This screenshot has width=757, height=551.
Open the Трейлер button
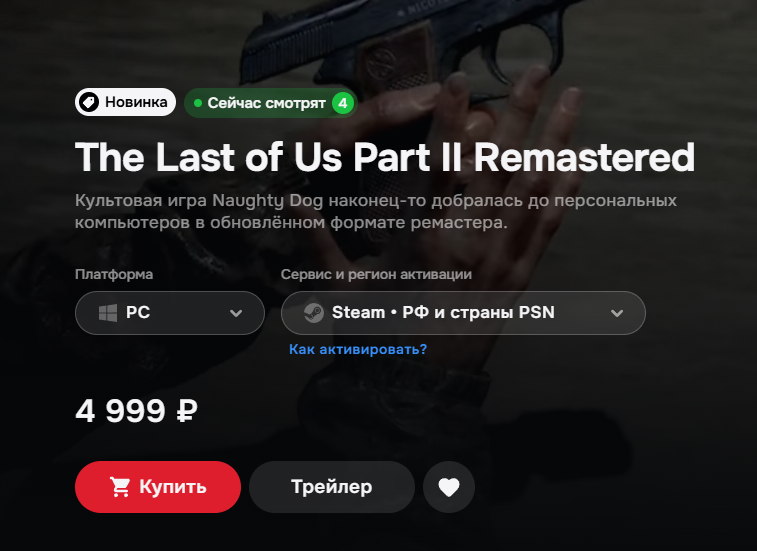(x=332, y=487)
